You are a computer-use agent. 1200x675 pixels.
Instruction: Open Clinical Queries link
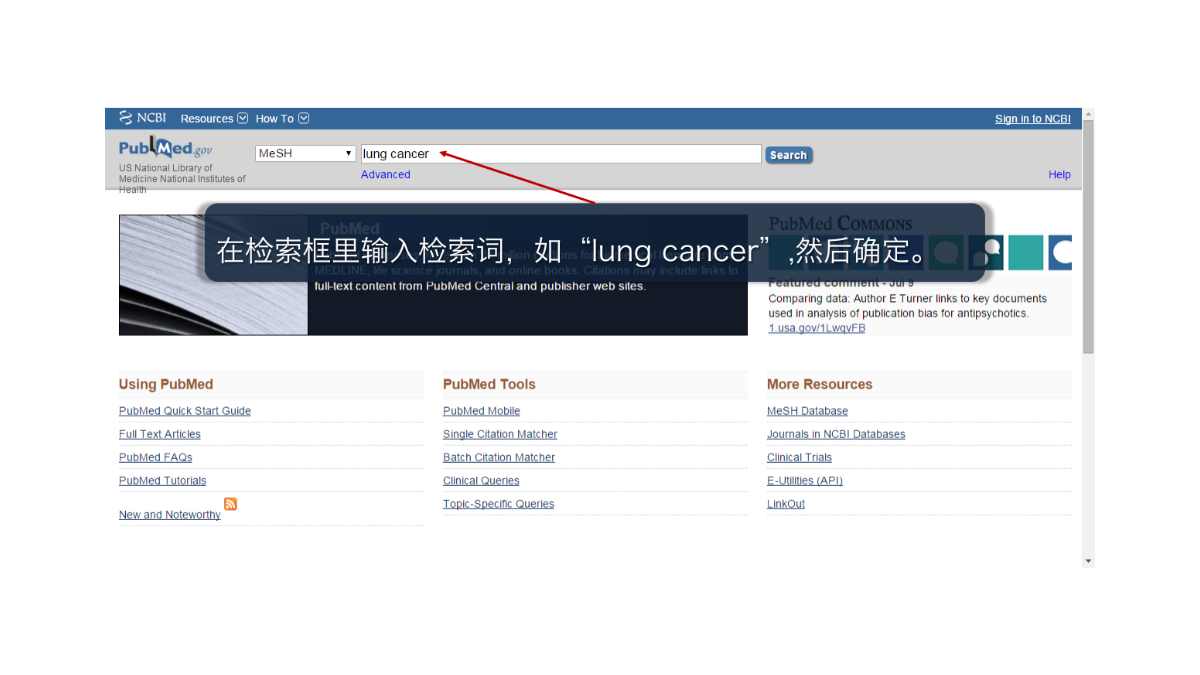[481, 481]
